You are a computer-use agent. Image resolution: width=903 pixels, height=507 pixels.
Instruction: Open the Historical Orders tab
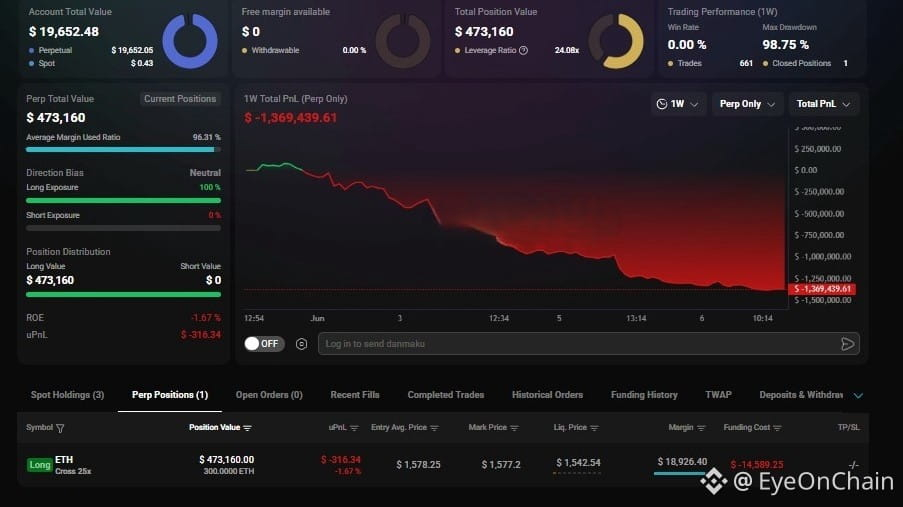point(547,395)
